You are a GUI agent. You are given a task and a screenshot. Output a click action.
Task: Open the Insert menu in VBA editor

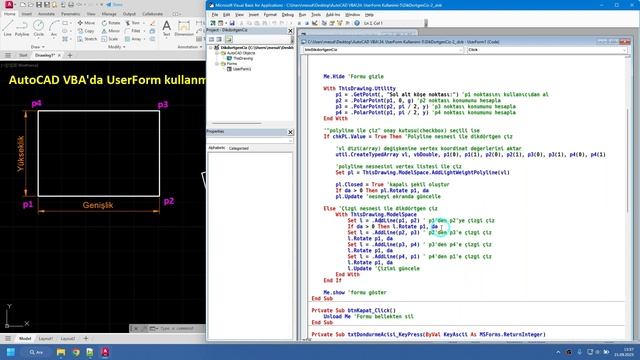tap(253, 15)
